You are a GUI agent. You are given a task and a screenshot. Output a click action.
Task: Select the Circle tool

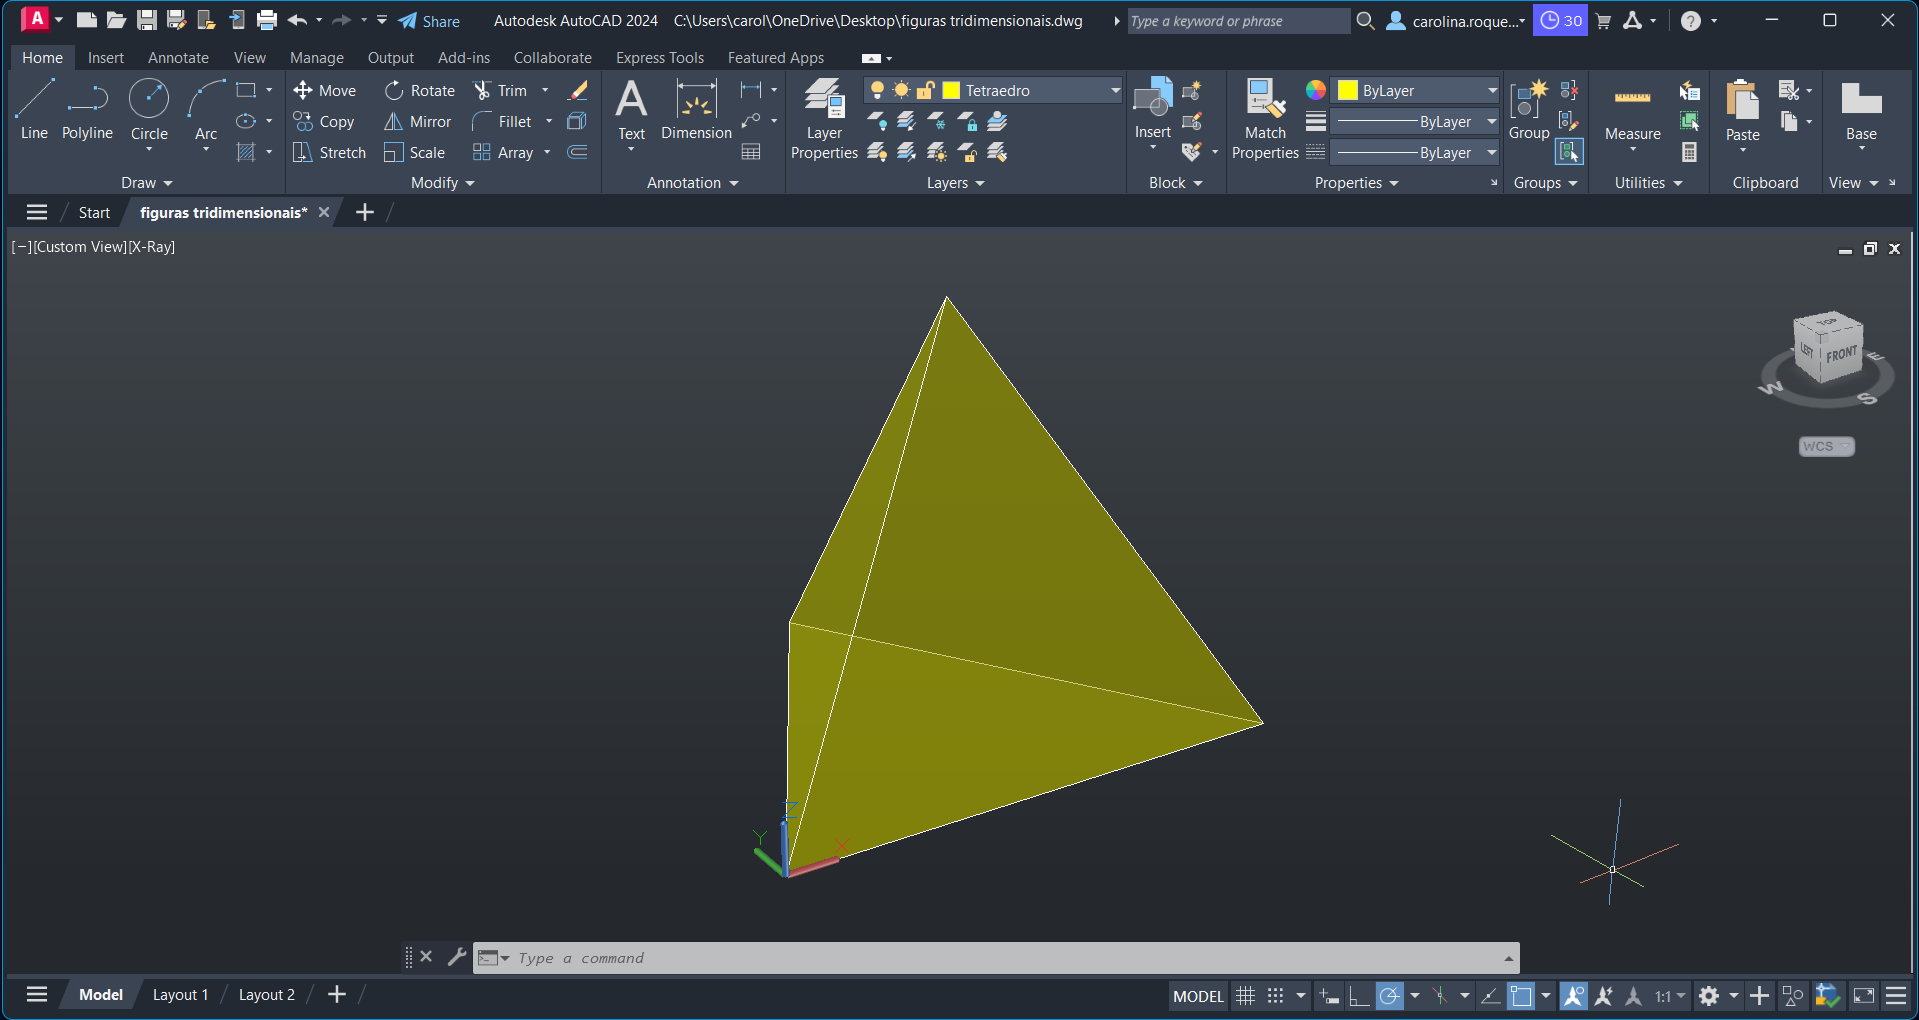149,110
